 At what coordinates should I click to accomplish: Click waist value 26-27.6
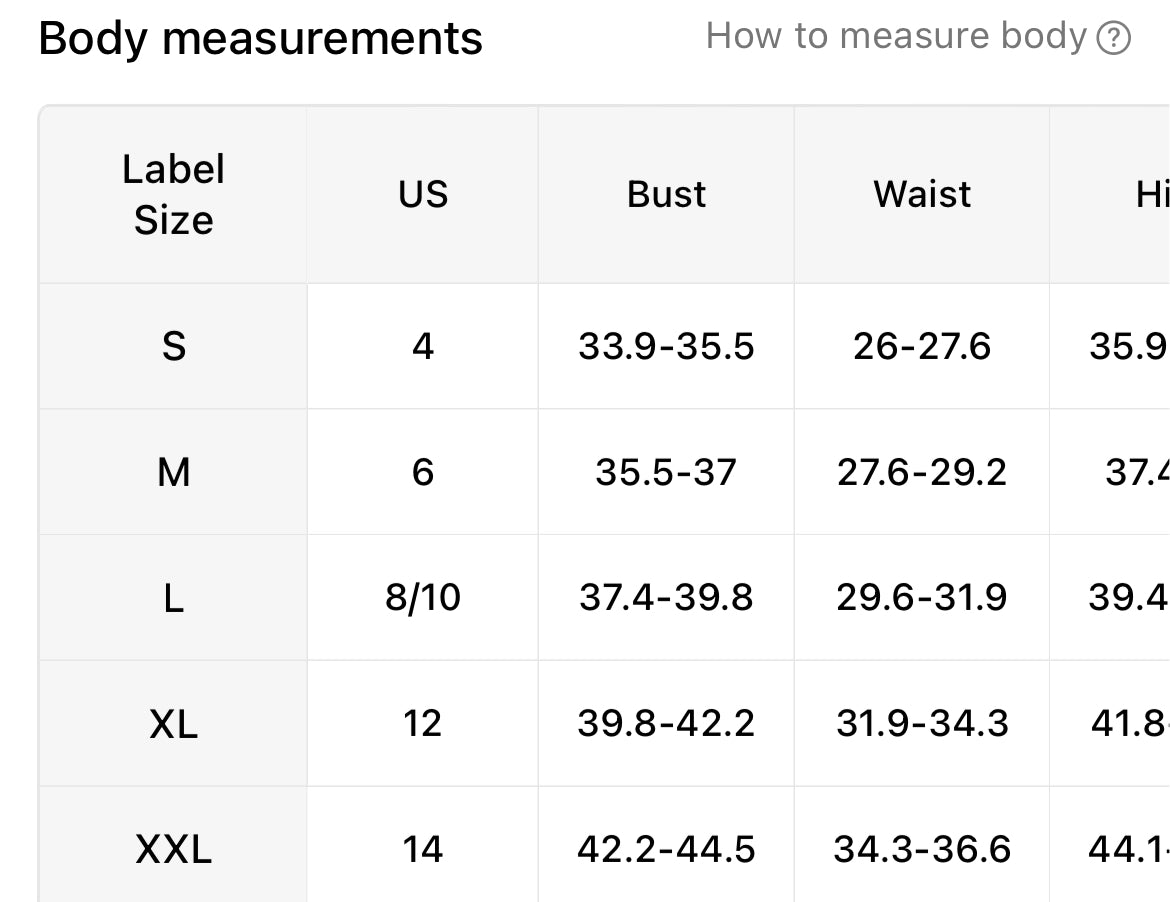click(x=922, y=346)
